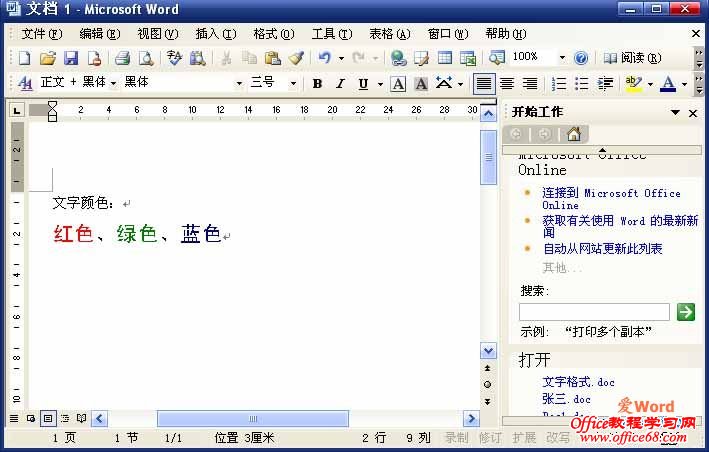The height and width of the screenshot is (452, 709).
Task: Expand the Undo history dropdown arrow
Action: tap(341, 58)
